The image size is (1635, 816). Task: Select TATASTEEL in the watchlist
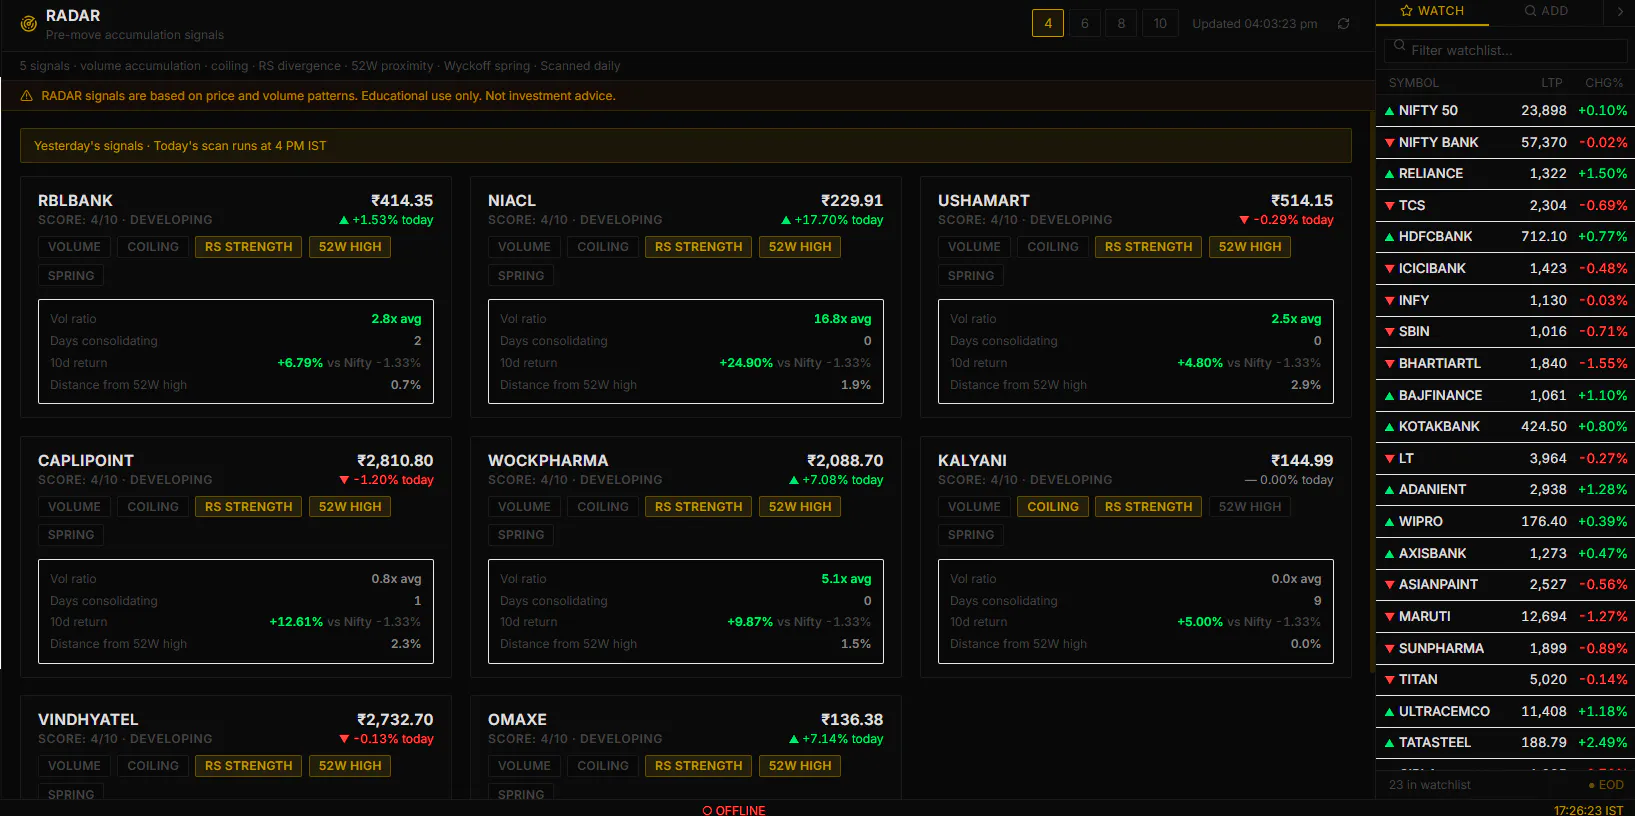1505,743
